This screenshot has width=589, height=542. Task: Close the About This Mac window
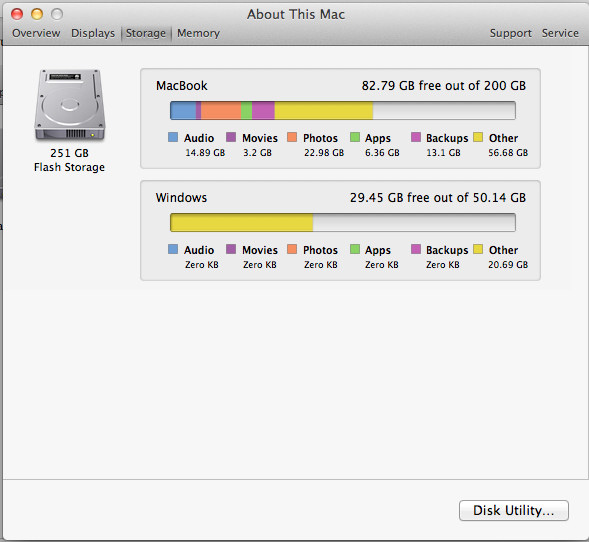pos(17,14)
